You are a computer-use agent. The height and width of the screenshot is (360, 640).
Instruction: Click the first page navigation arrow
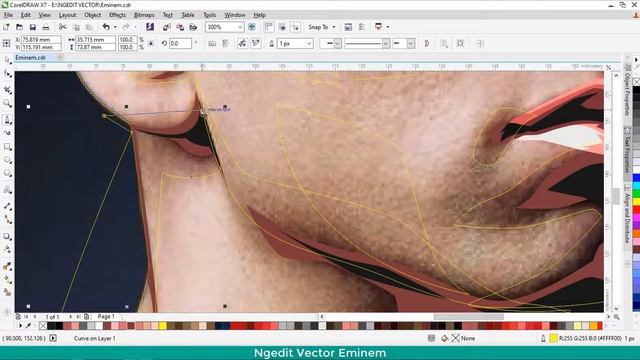coord(26,316)
